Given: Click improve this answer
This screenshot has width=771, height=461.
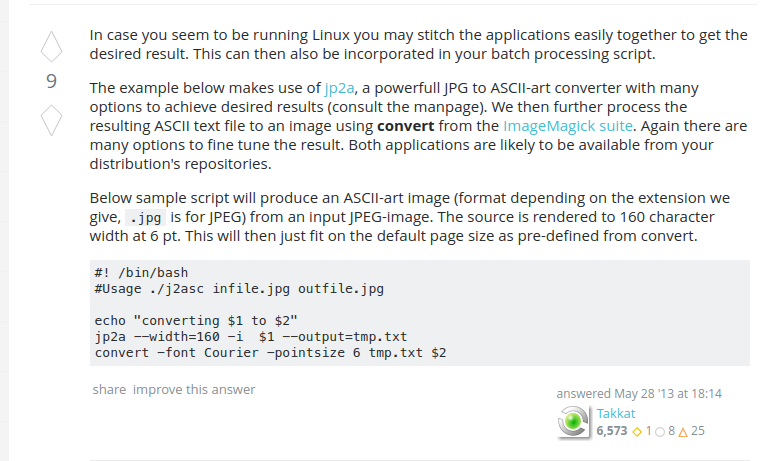Looking at the screenshot, I should pos(194,389).
